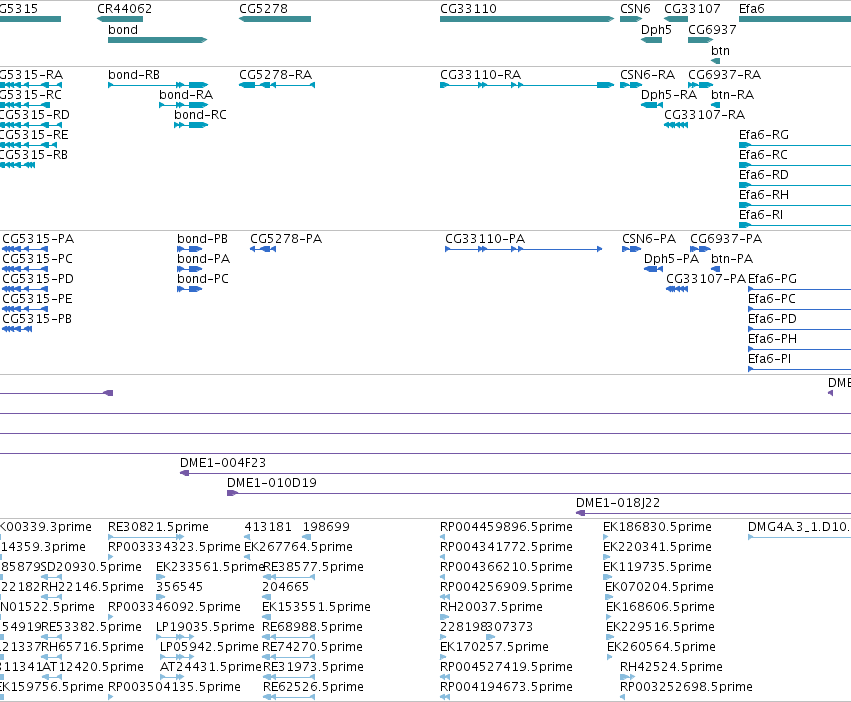The width and height of the screenshot is (851, 702).
Task: Click the CG5315-PA protein glyph
Action: pos(25,249)
